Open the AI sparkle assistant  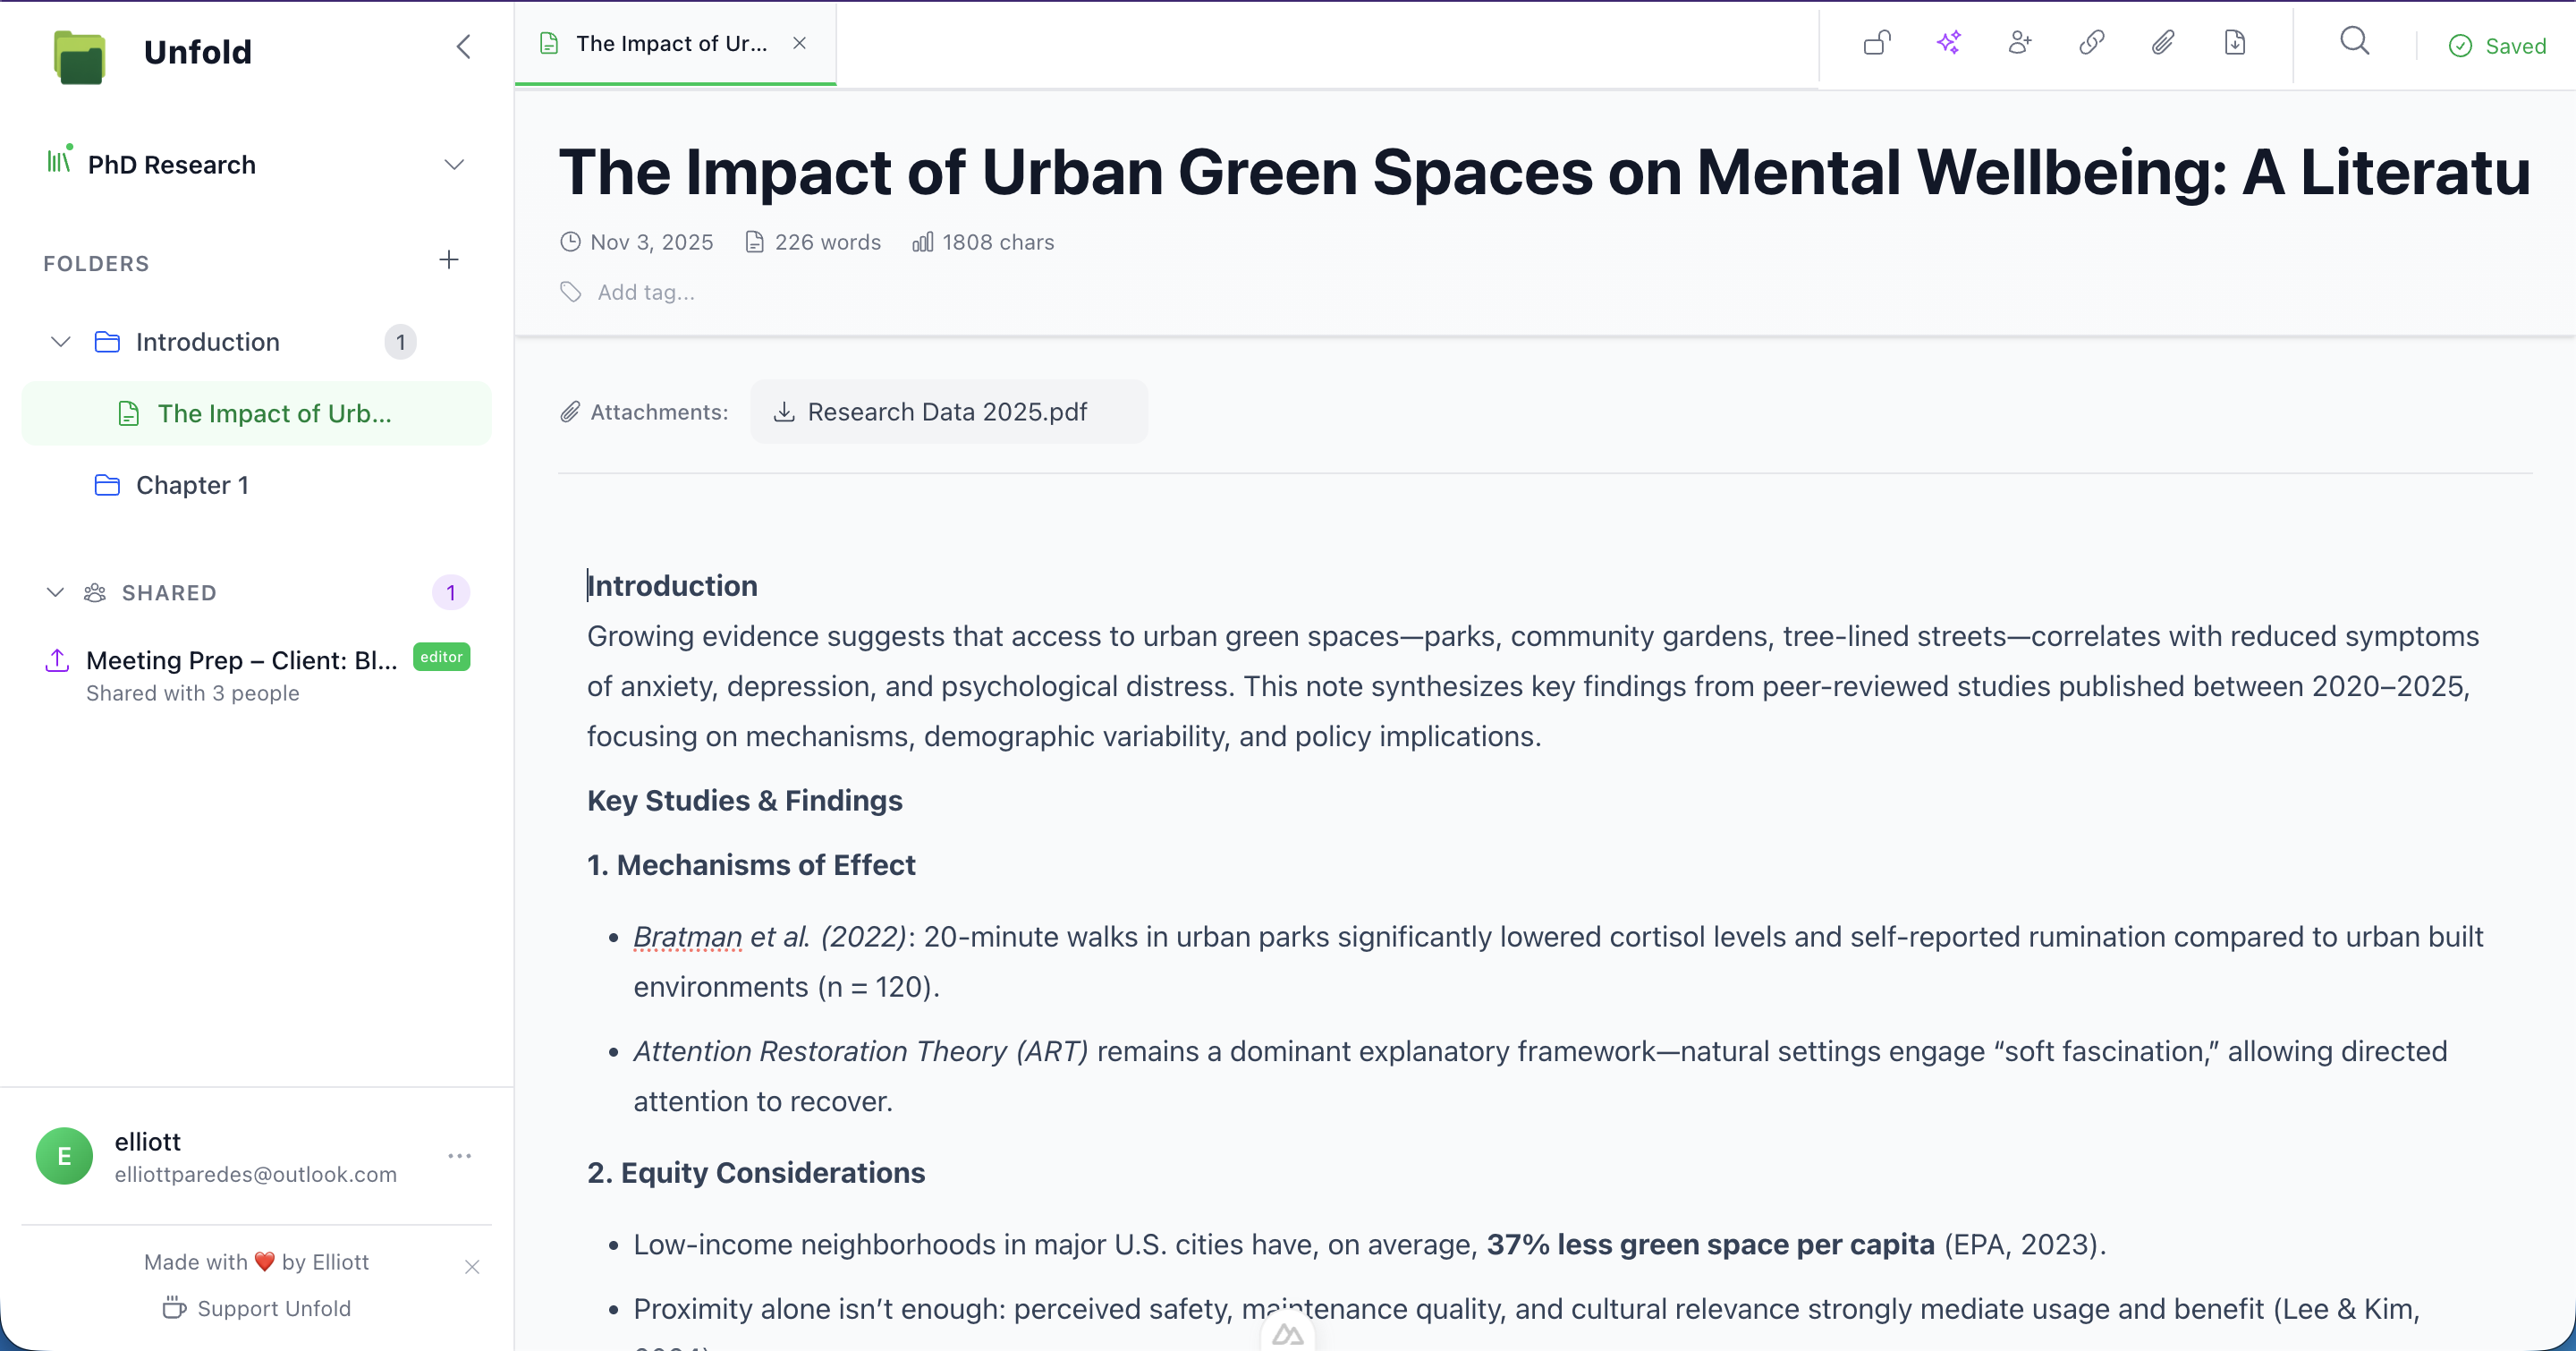[1948, 43]
